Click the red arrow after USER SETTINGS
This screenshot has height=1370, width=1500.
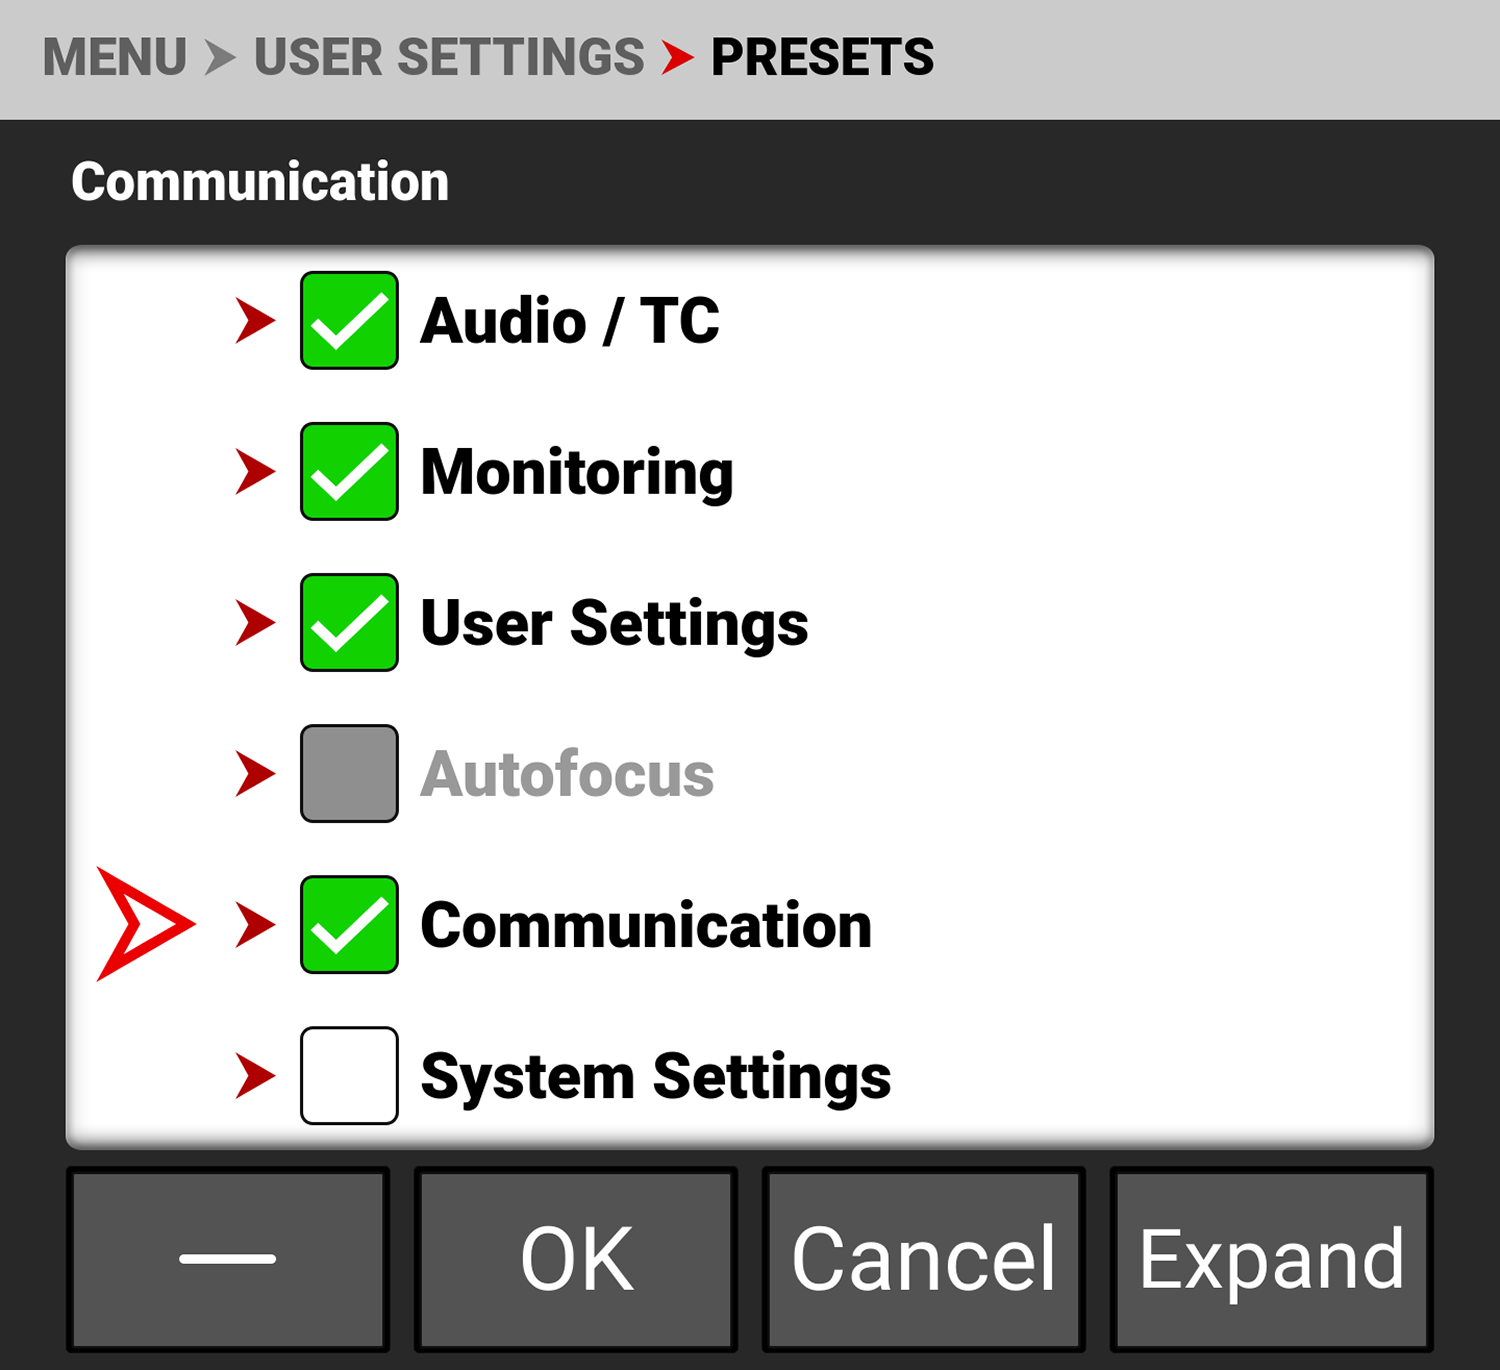click(680, 58)
